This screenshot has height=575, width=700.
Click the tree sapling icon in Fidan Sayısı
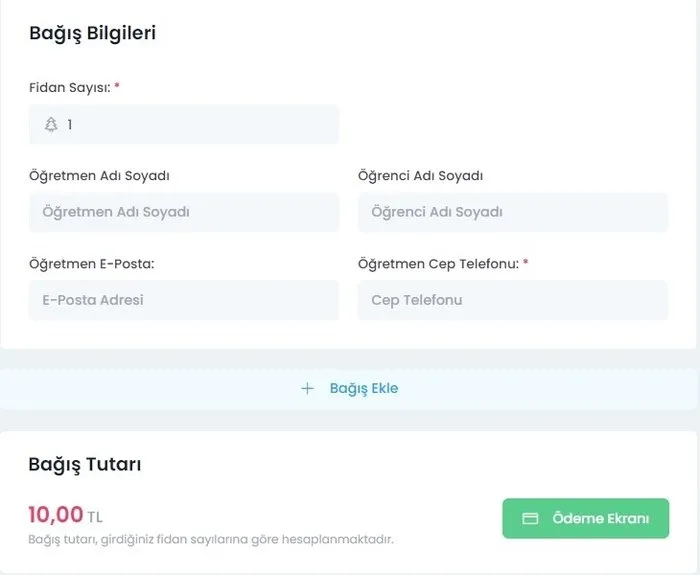click(x=51, y=125)
